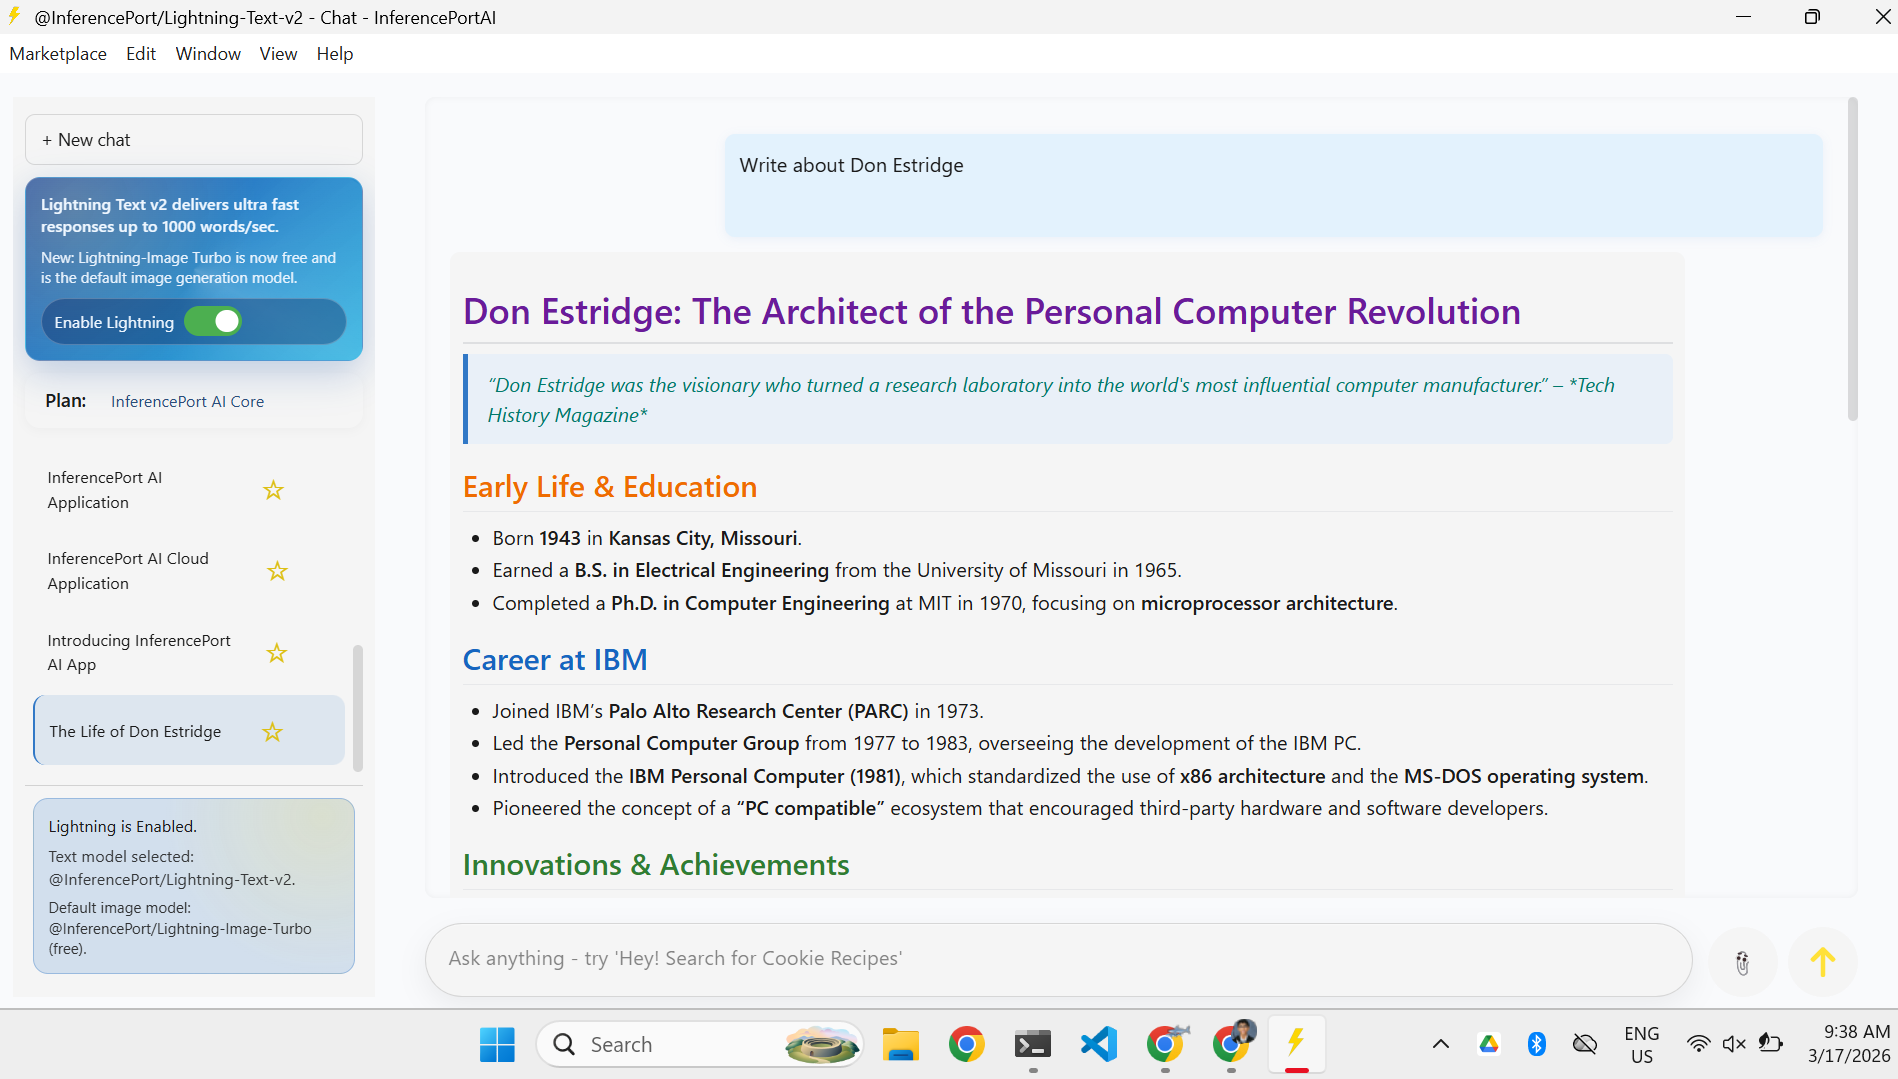Image resolution: width=1898 pixels, height=1079 pixels.
Task: Open Bluetooth tray icon
Action: click(1537, 1044)
